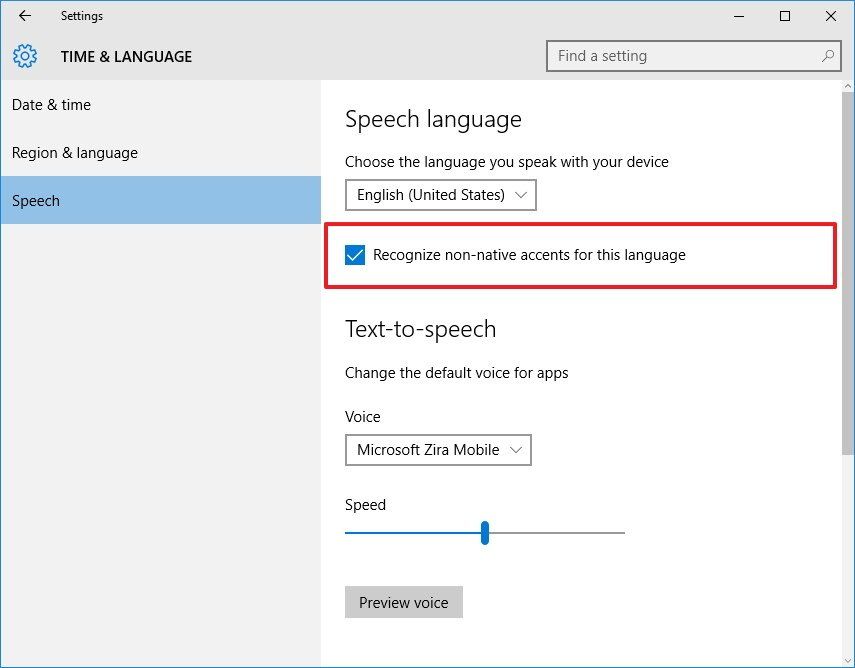The image size is (855, 668).
Task: Select the Date & time section
Action: coord(51,104)
